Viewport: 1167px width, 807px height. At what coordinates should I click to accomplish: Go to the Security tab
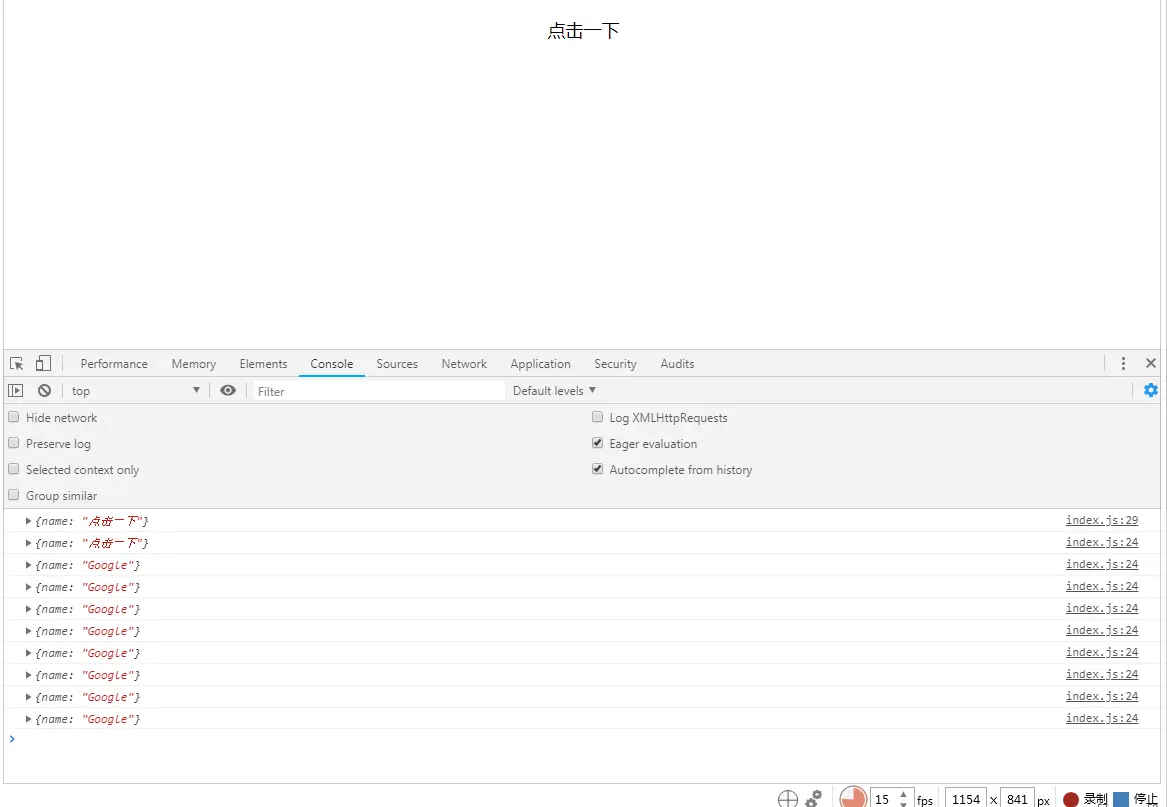pos(615,363)
